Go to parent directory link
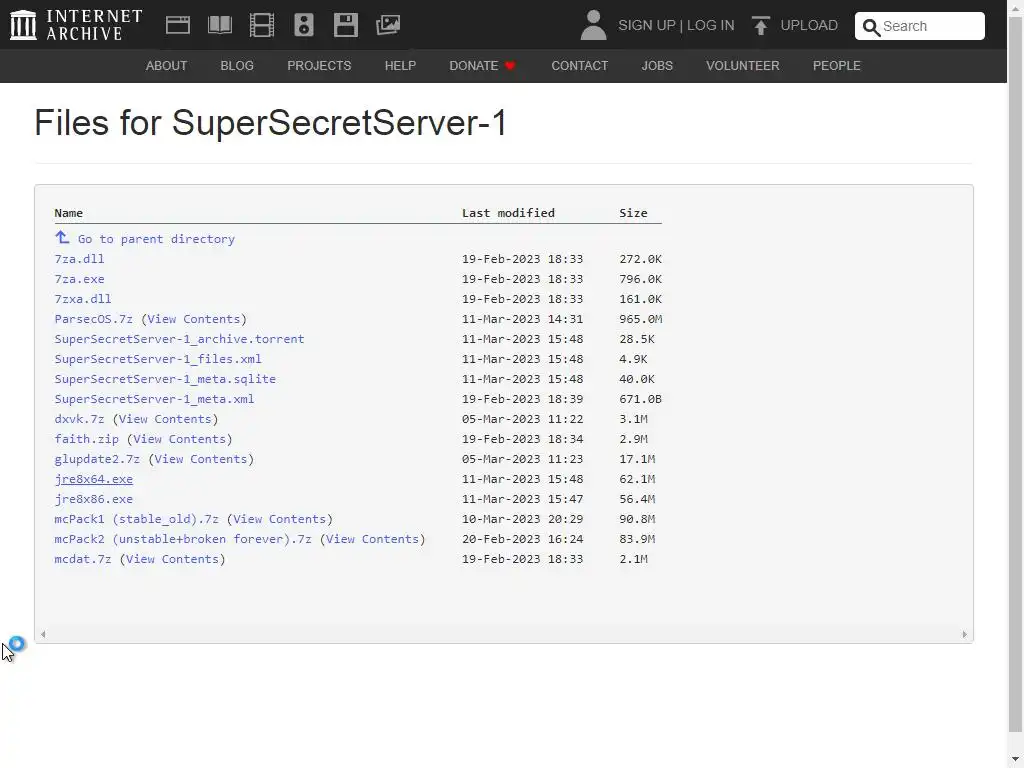The height and width of the screenshot is (768, 1024). 156,239
